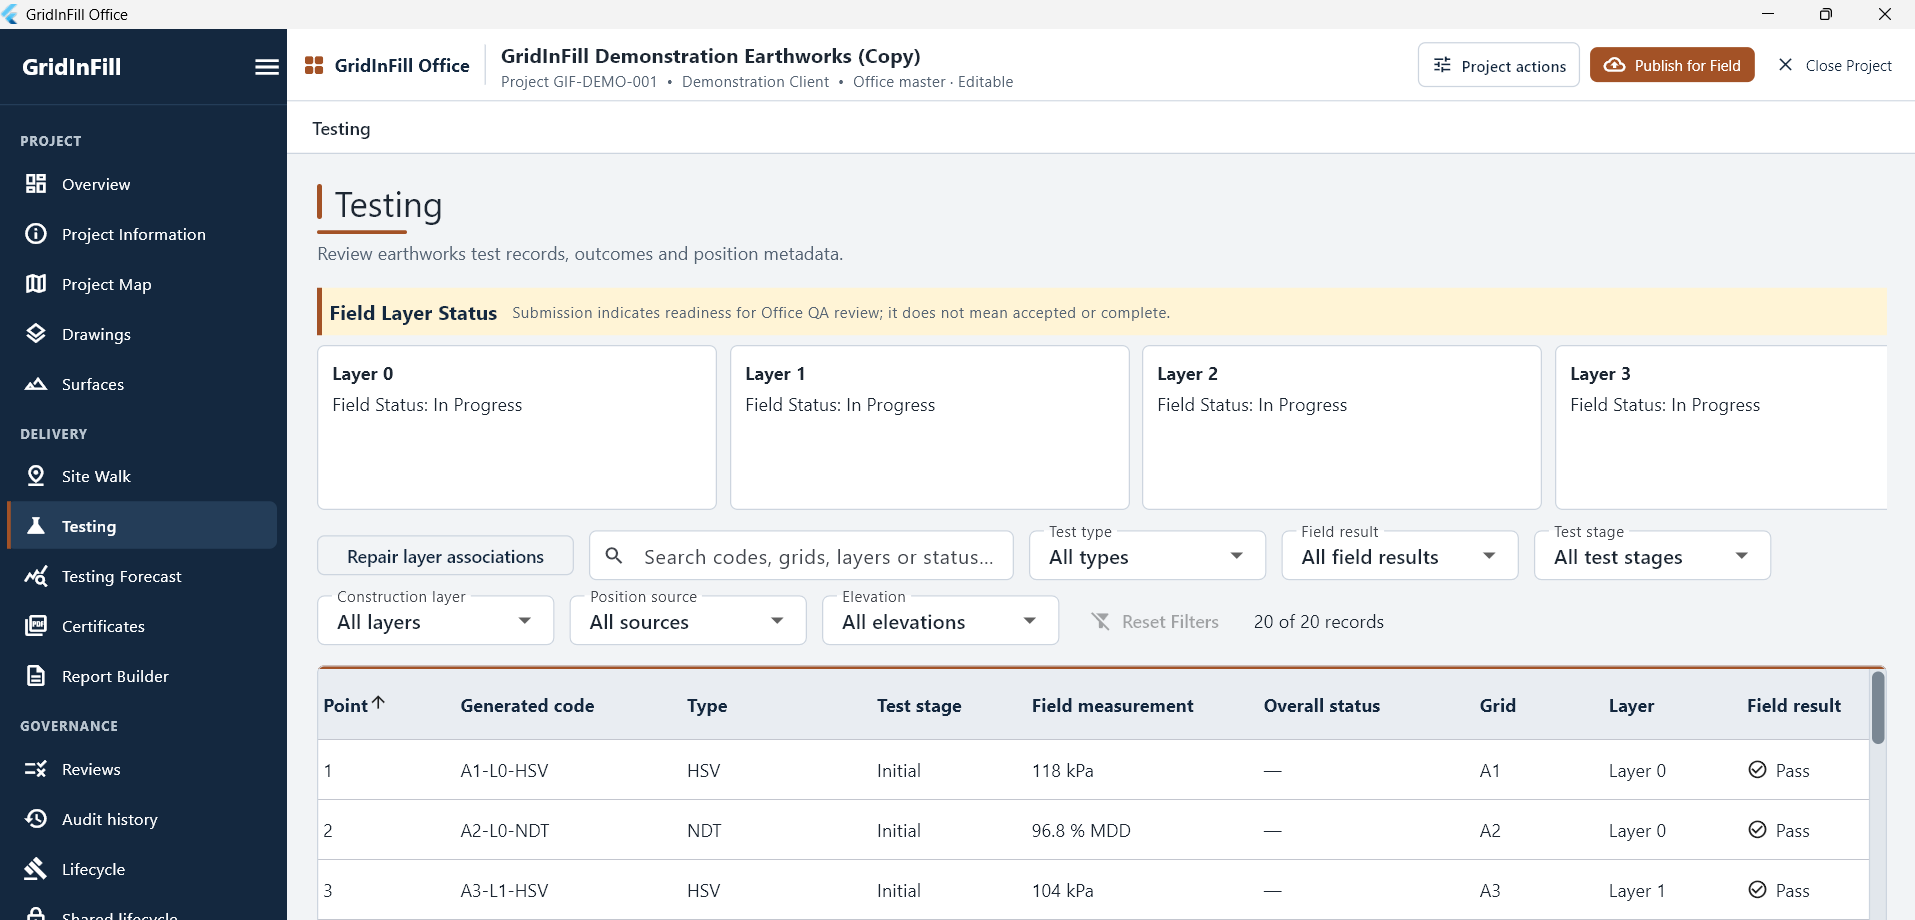Click the 104 kPa measurement cell
The width and height of the screenshot is (1915, 920).
pyautogui.click(x=1062, y=890)
